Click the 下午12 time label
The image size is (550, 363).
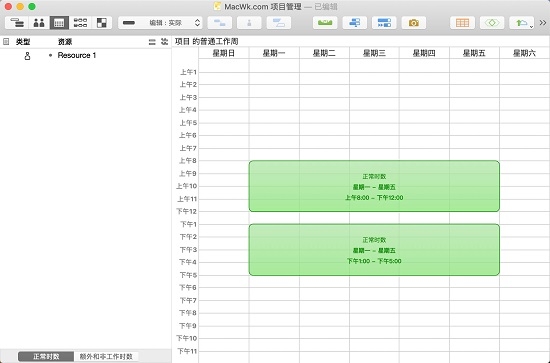click(186, 211)
